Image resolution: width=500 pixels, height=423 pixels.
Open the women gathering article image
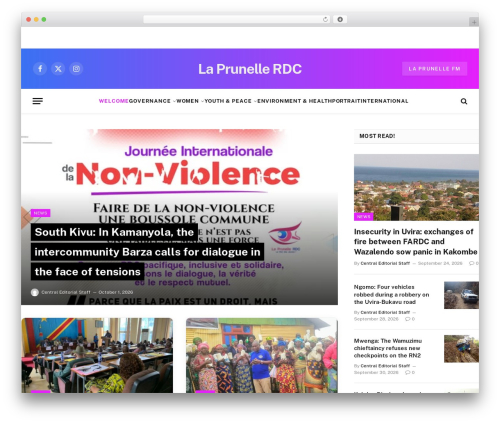click(262, 355)
